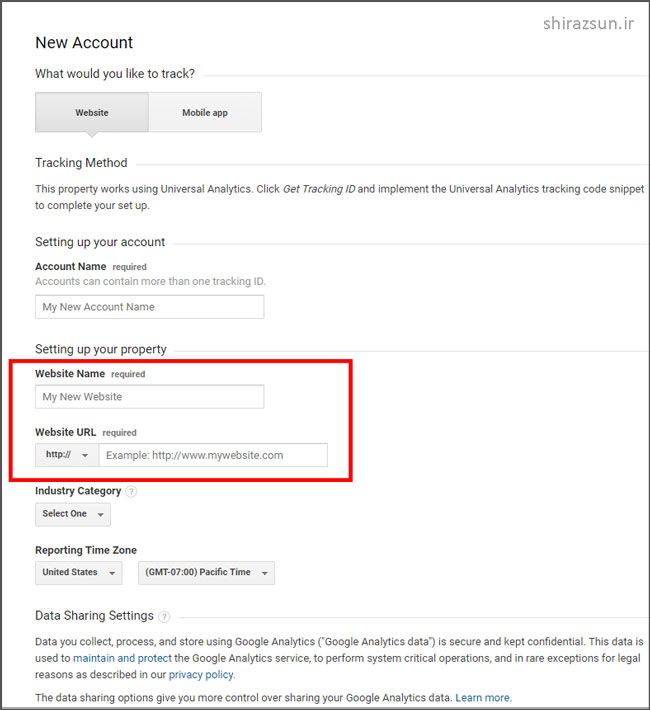Viewport: 650px width, 710px height.
Task: Follow the privacy policy link
Action: (201, 675)
